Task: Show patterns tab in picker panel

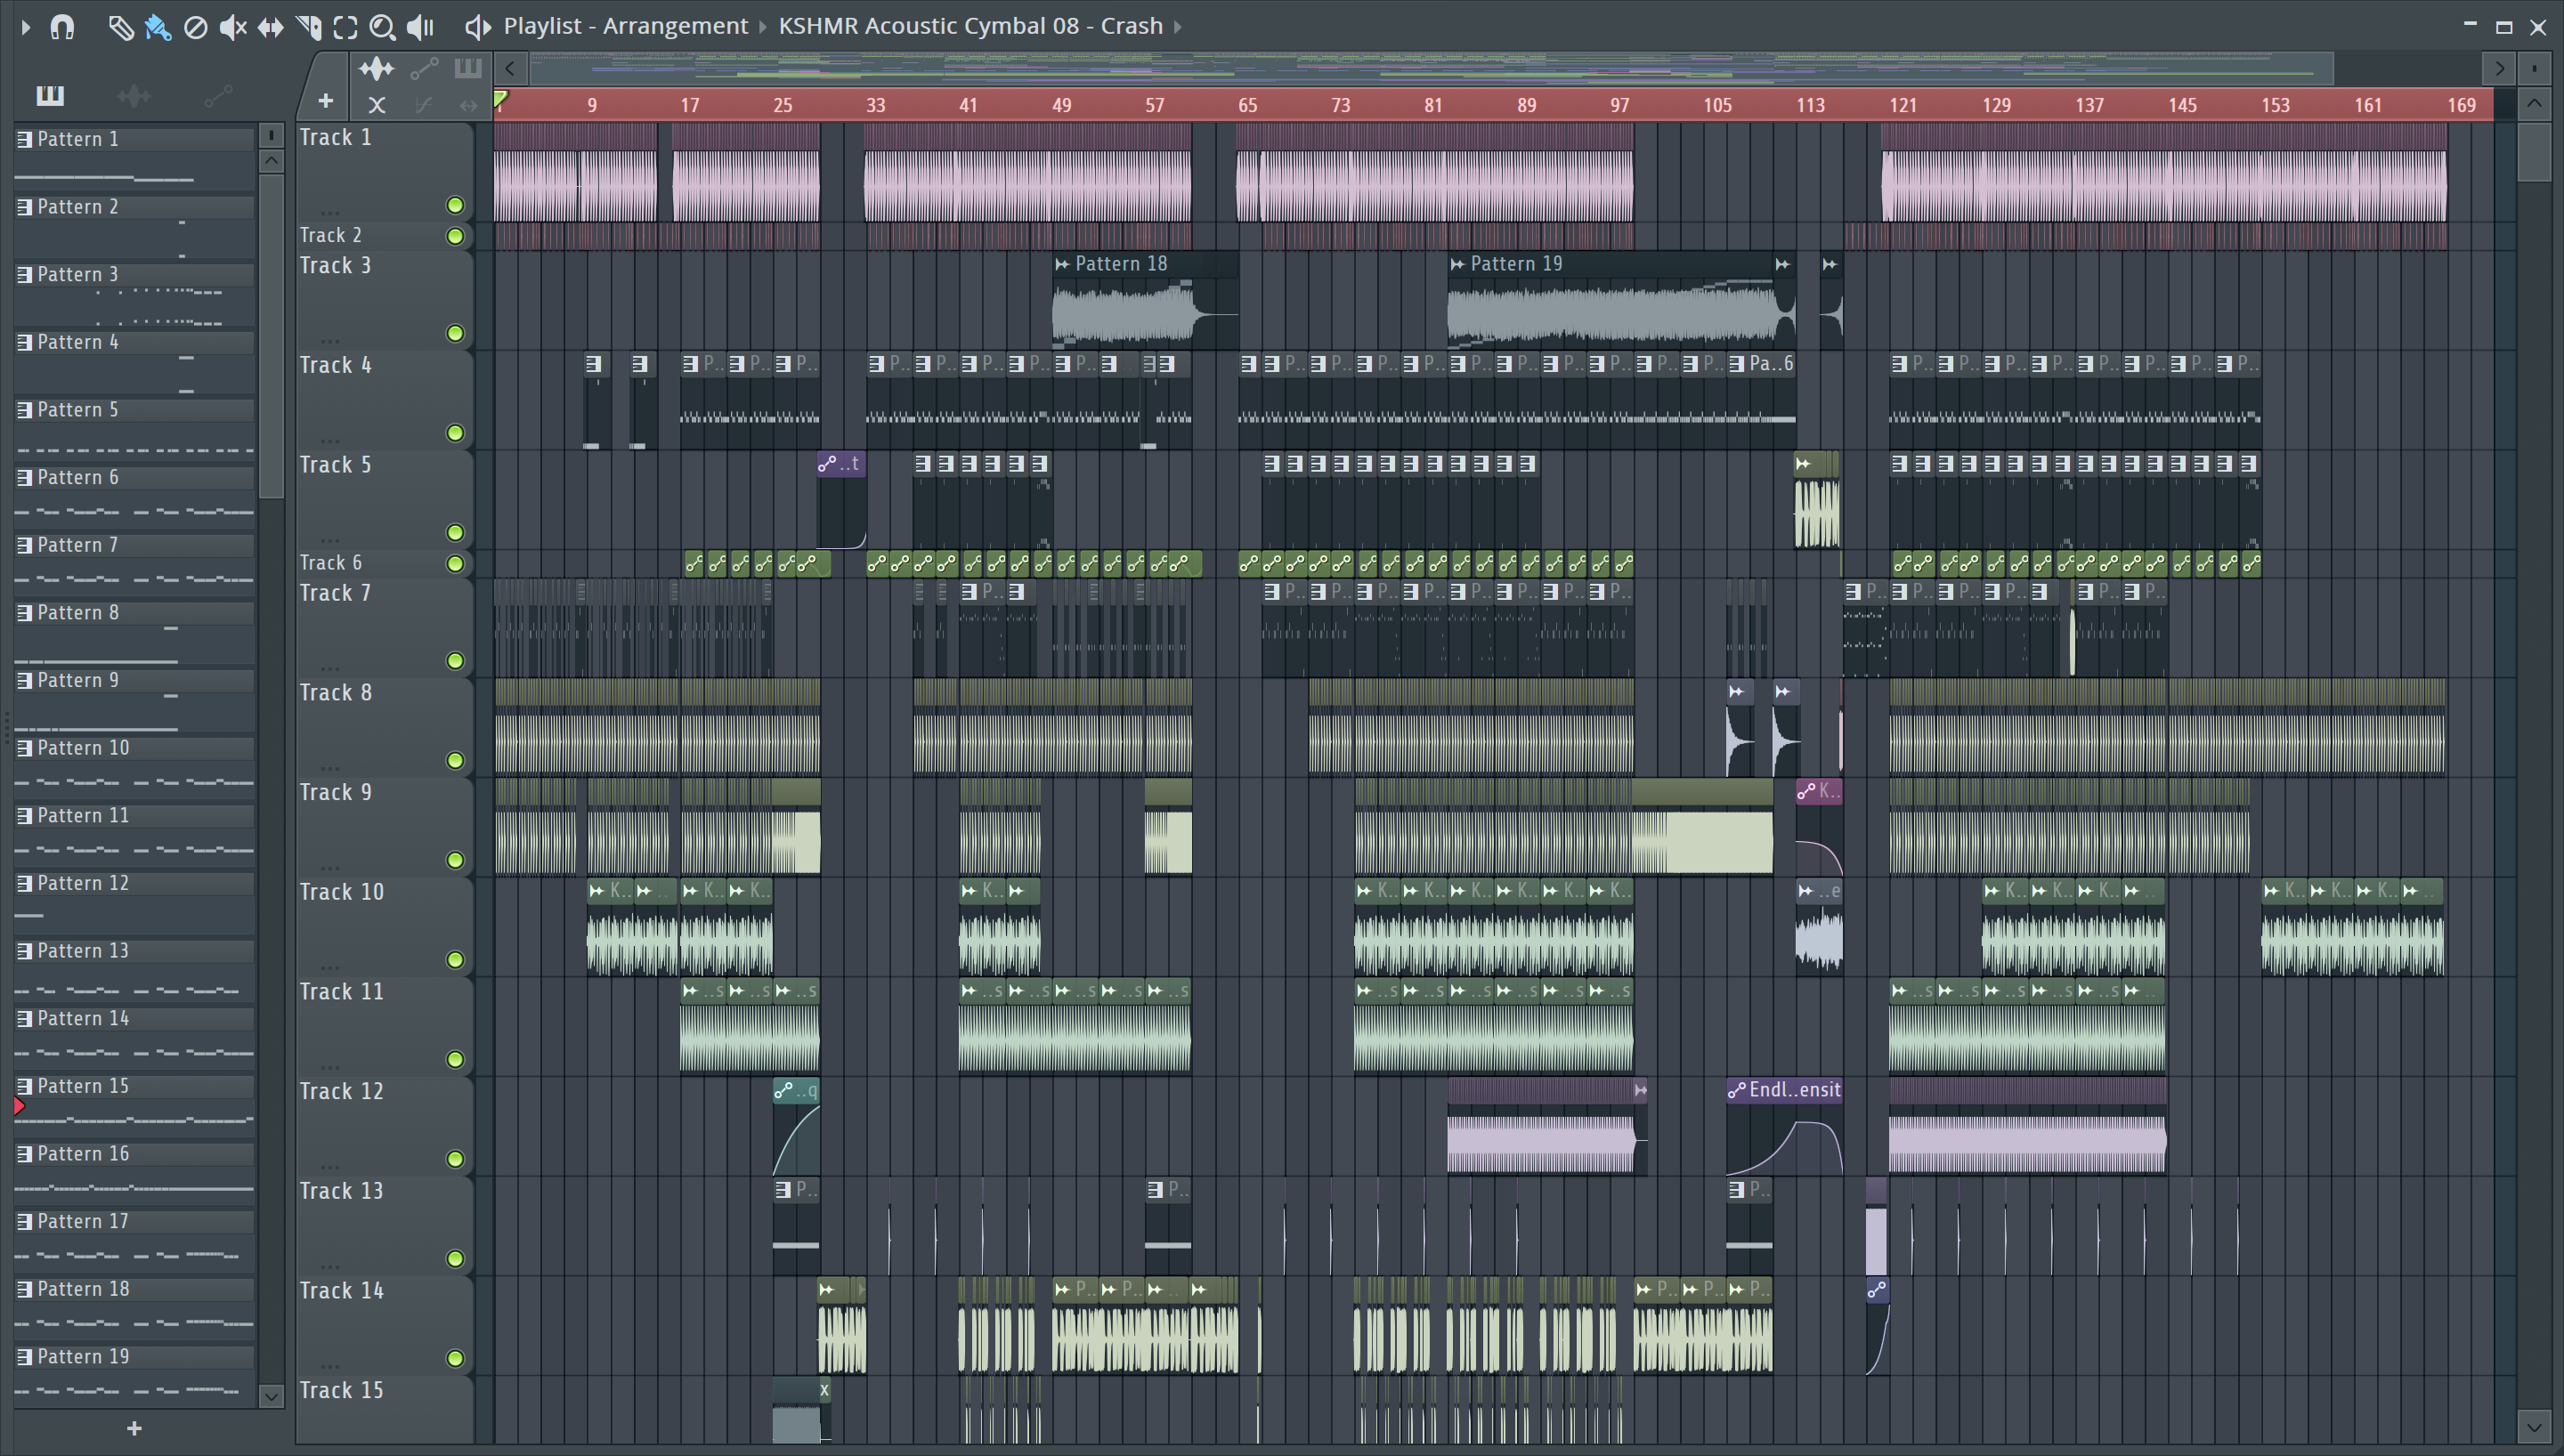Action: pyautogui.click(x=50, y=95)
